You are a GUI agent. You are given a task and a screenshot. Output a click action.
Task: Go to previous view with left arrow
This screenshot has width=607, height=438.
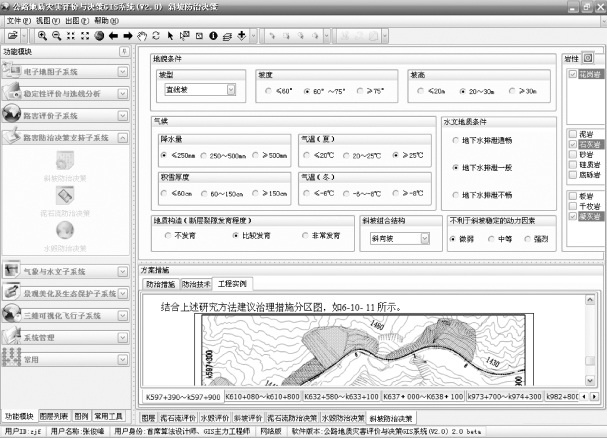[113, 36]
